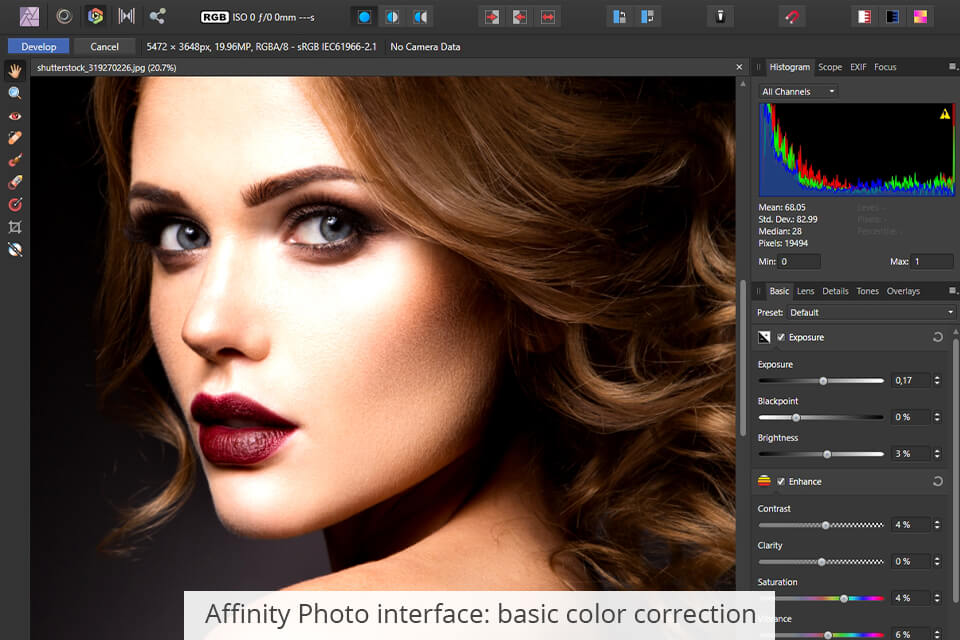Switch to the Lens tab
Image resolution: width=960 pixels, height=640 pixels.
tap(805, 292)
